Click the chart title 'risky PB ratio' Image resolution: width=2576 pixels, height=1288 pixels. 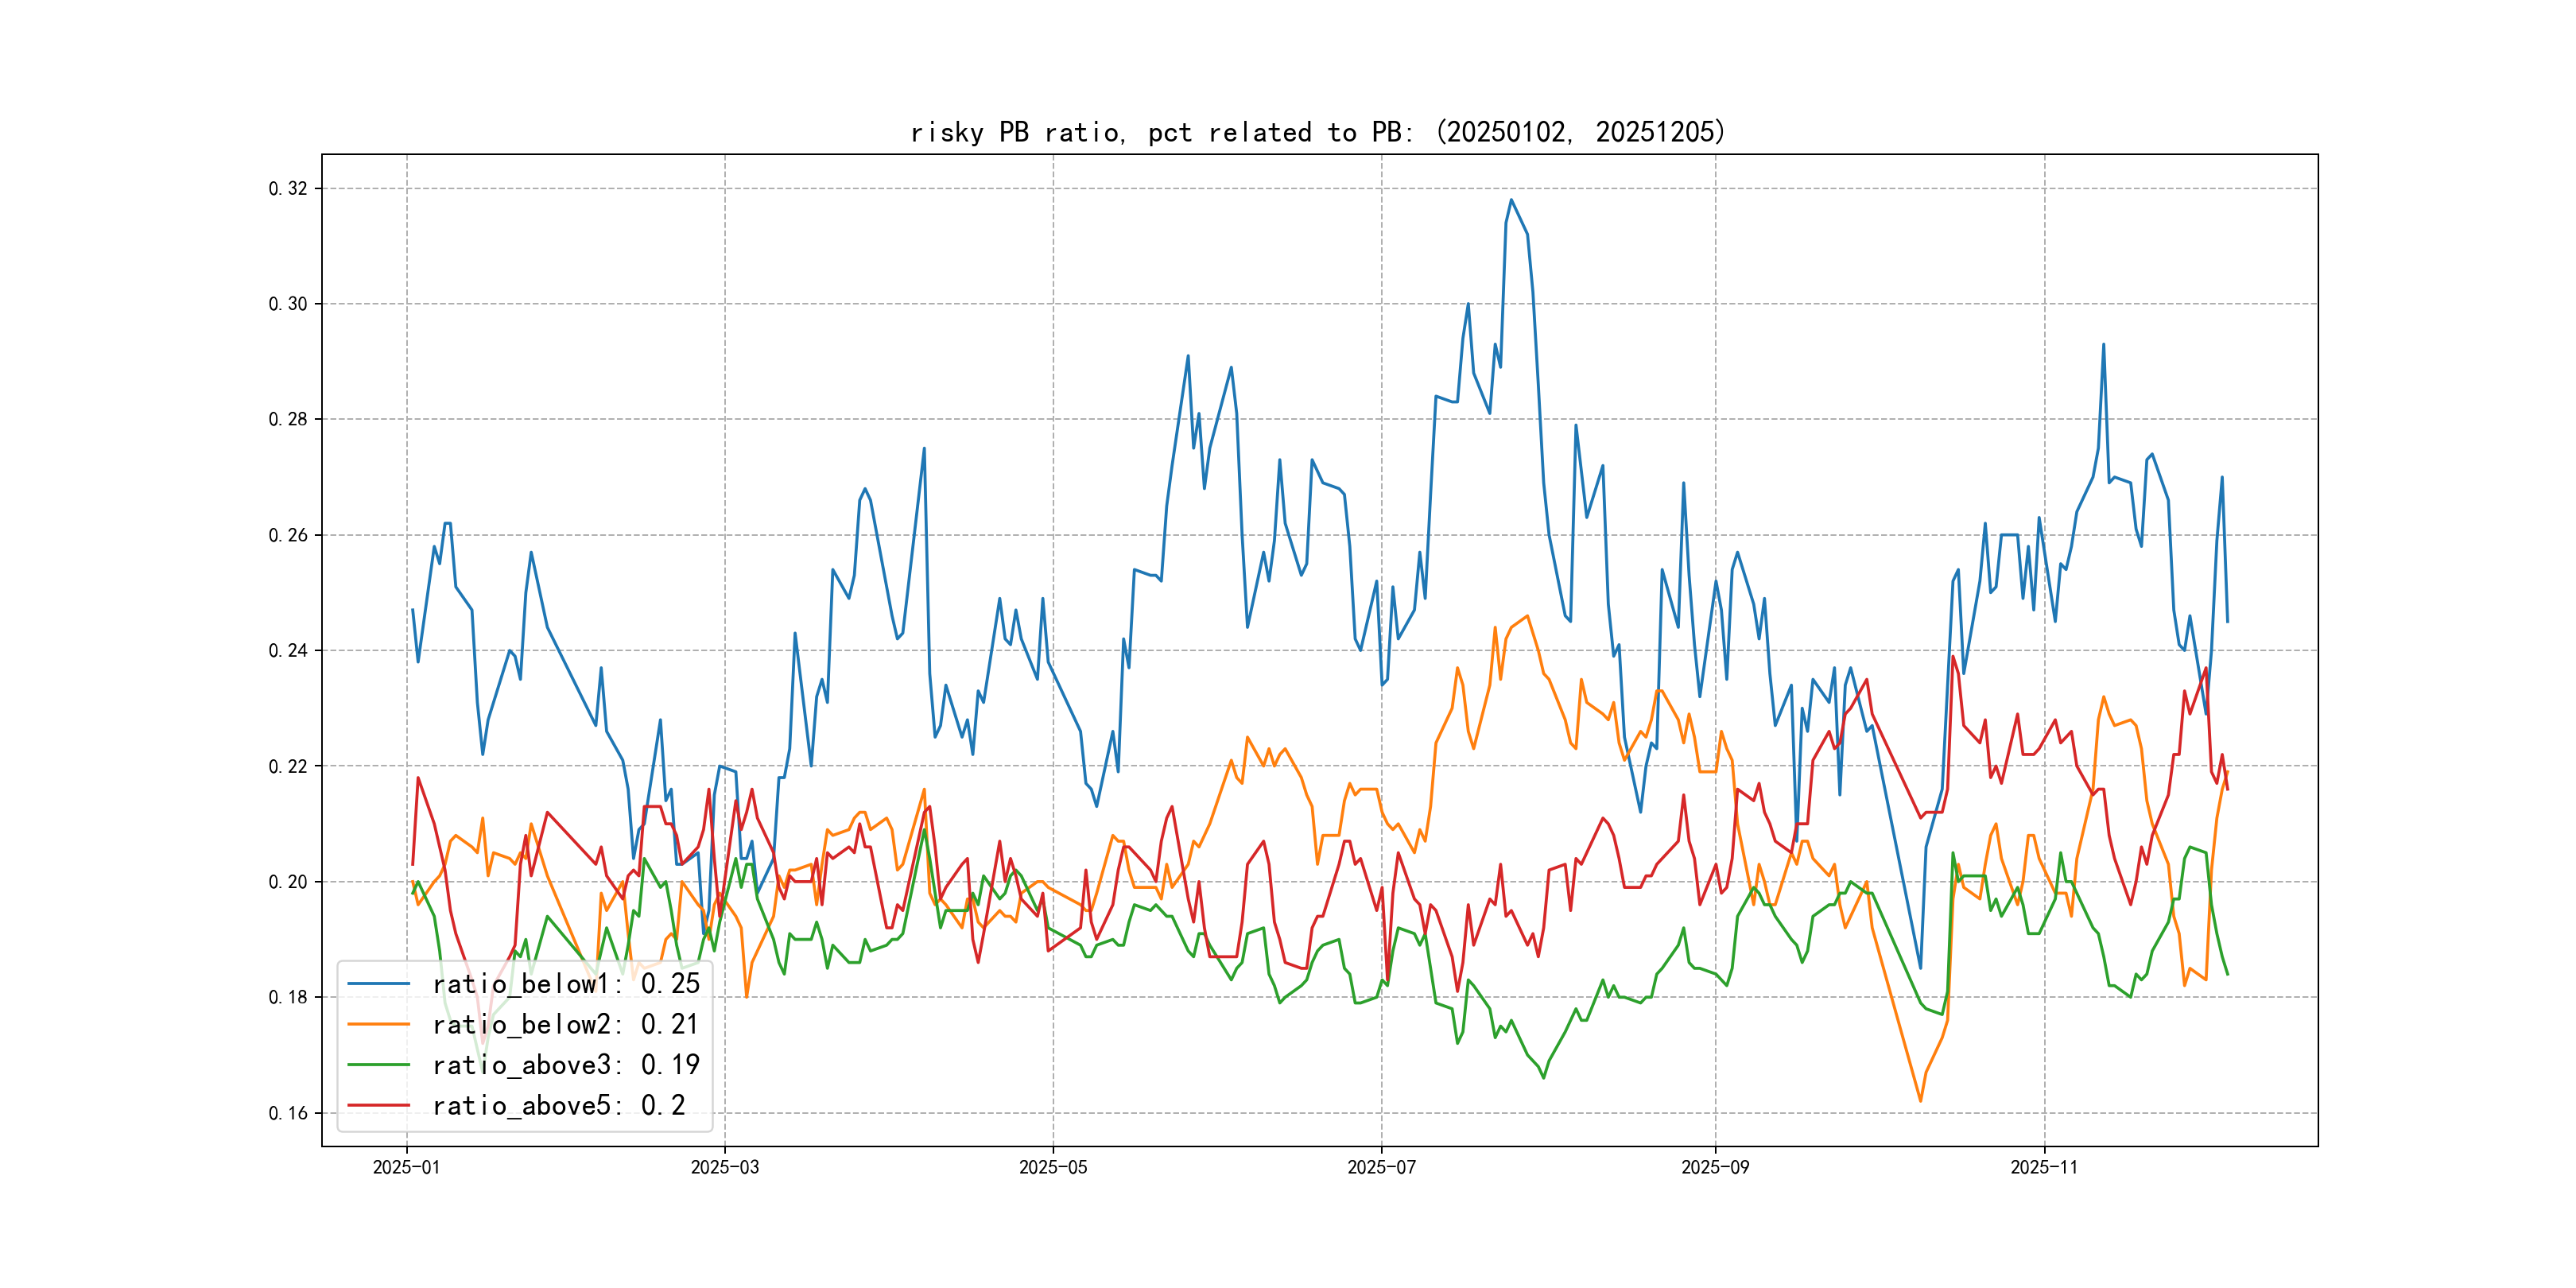pyautogui.click(x=1318, y=132)
